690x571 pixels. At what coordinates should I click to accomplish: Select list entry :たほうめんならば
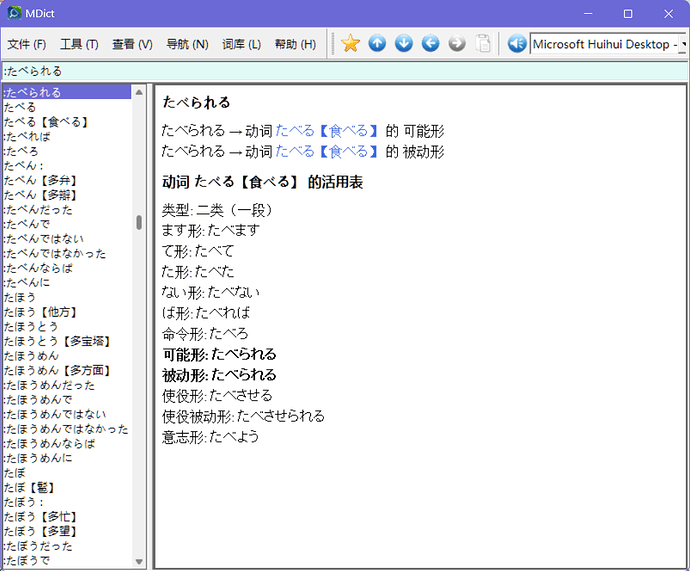pos(66,443)
